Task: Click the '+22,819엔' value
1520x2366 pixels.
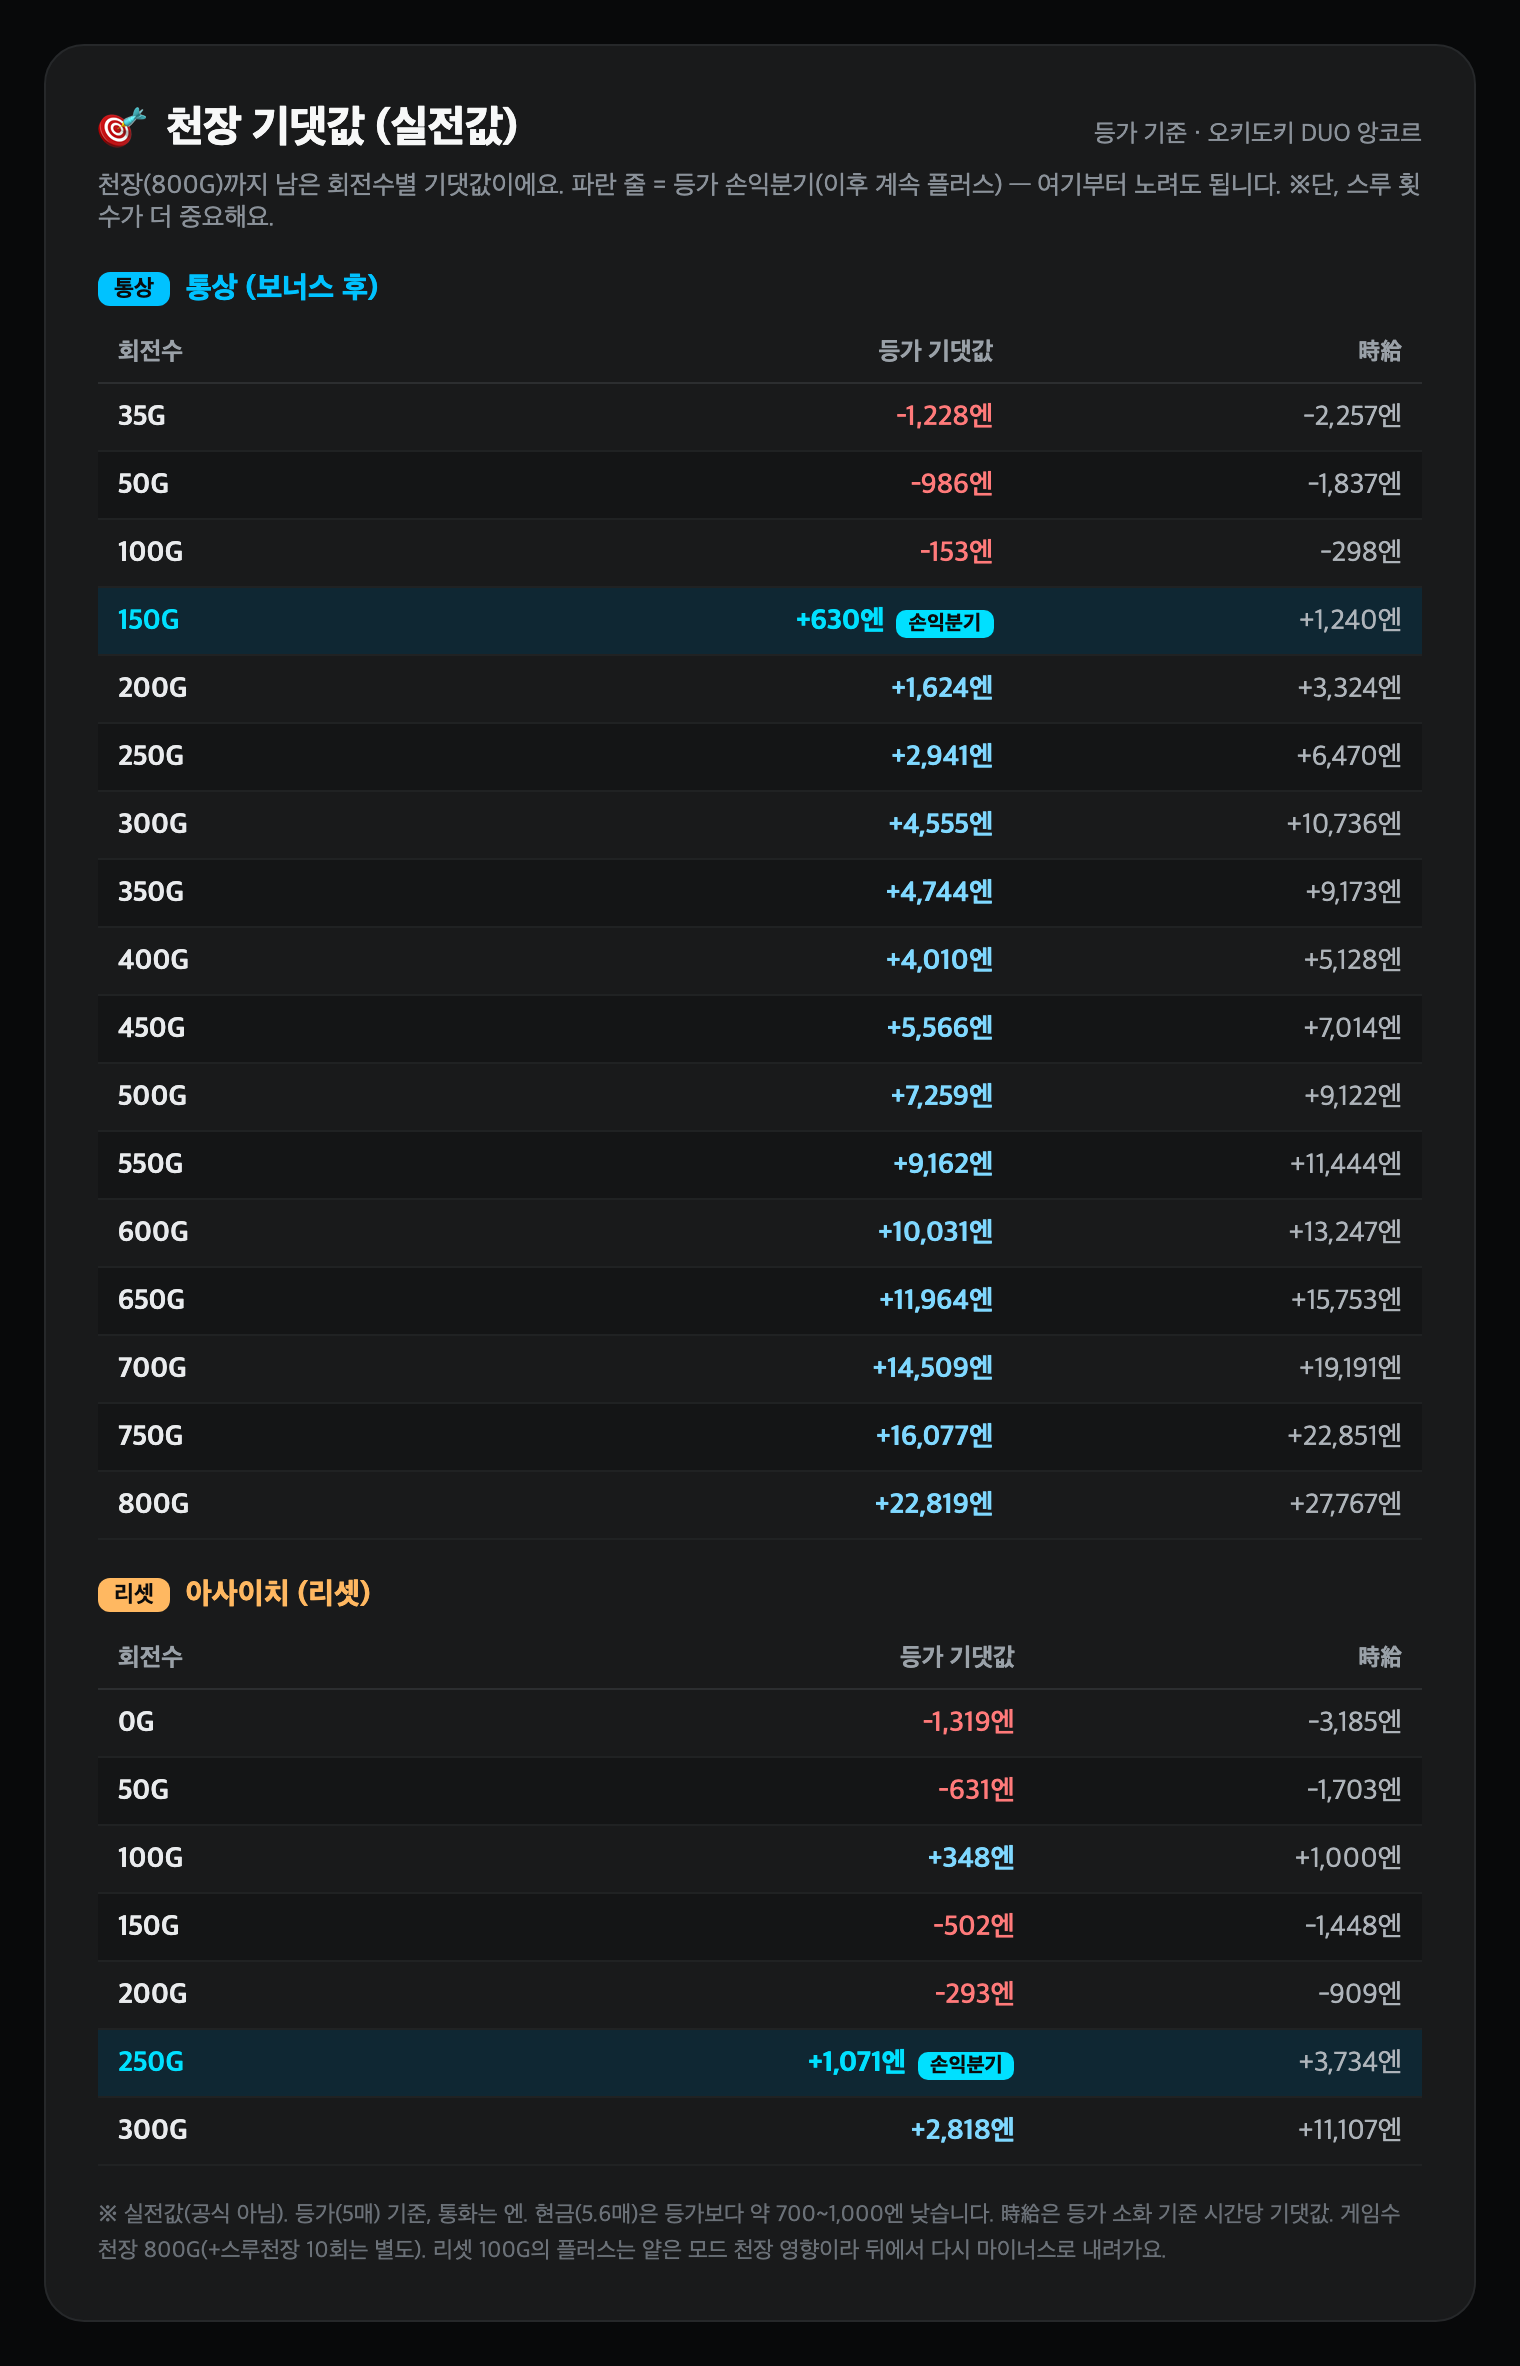Action: click(934, 1504)
